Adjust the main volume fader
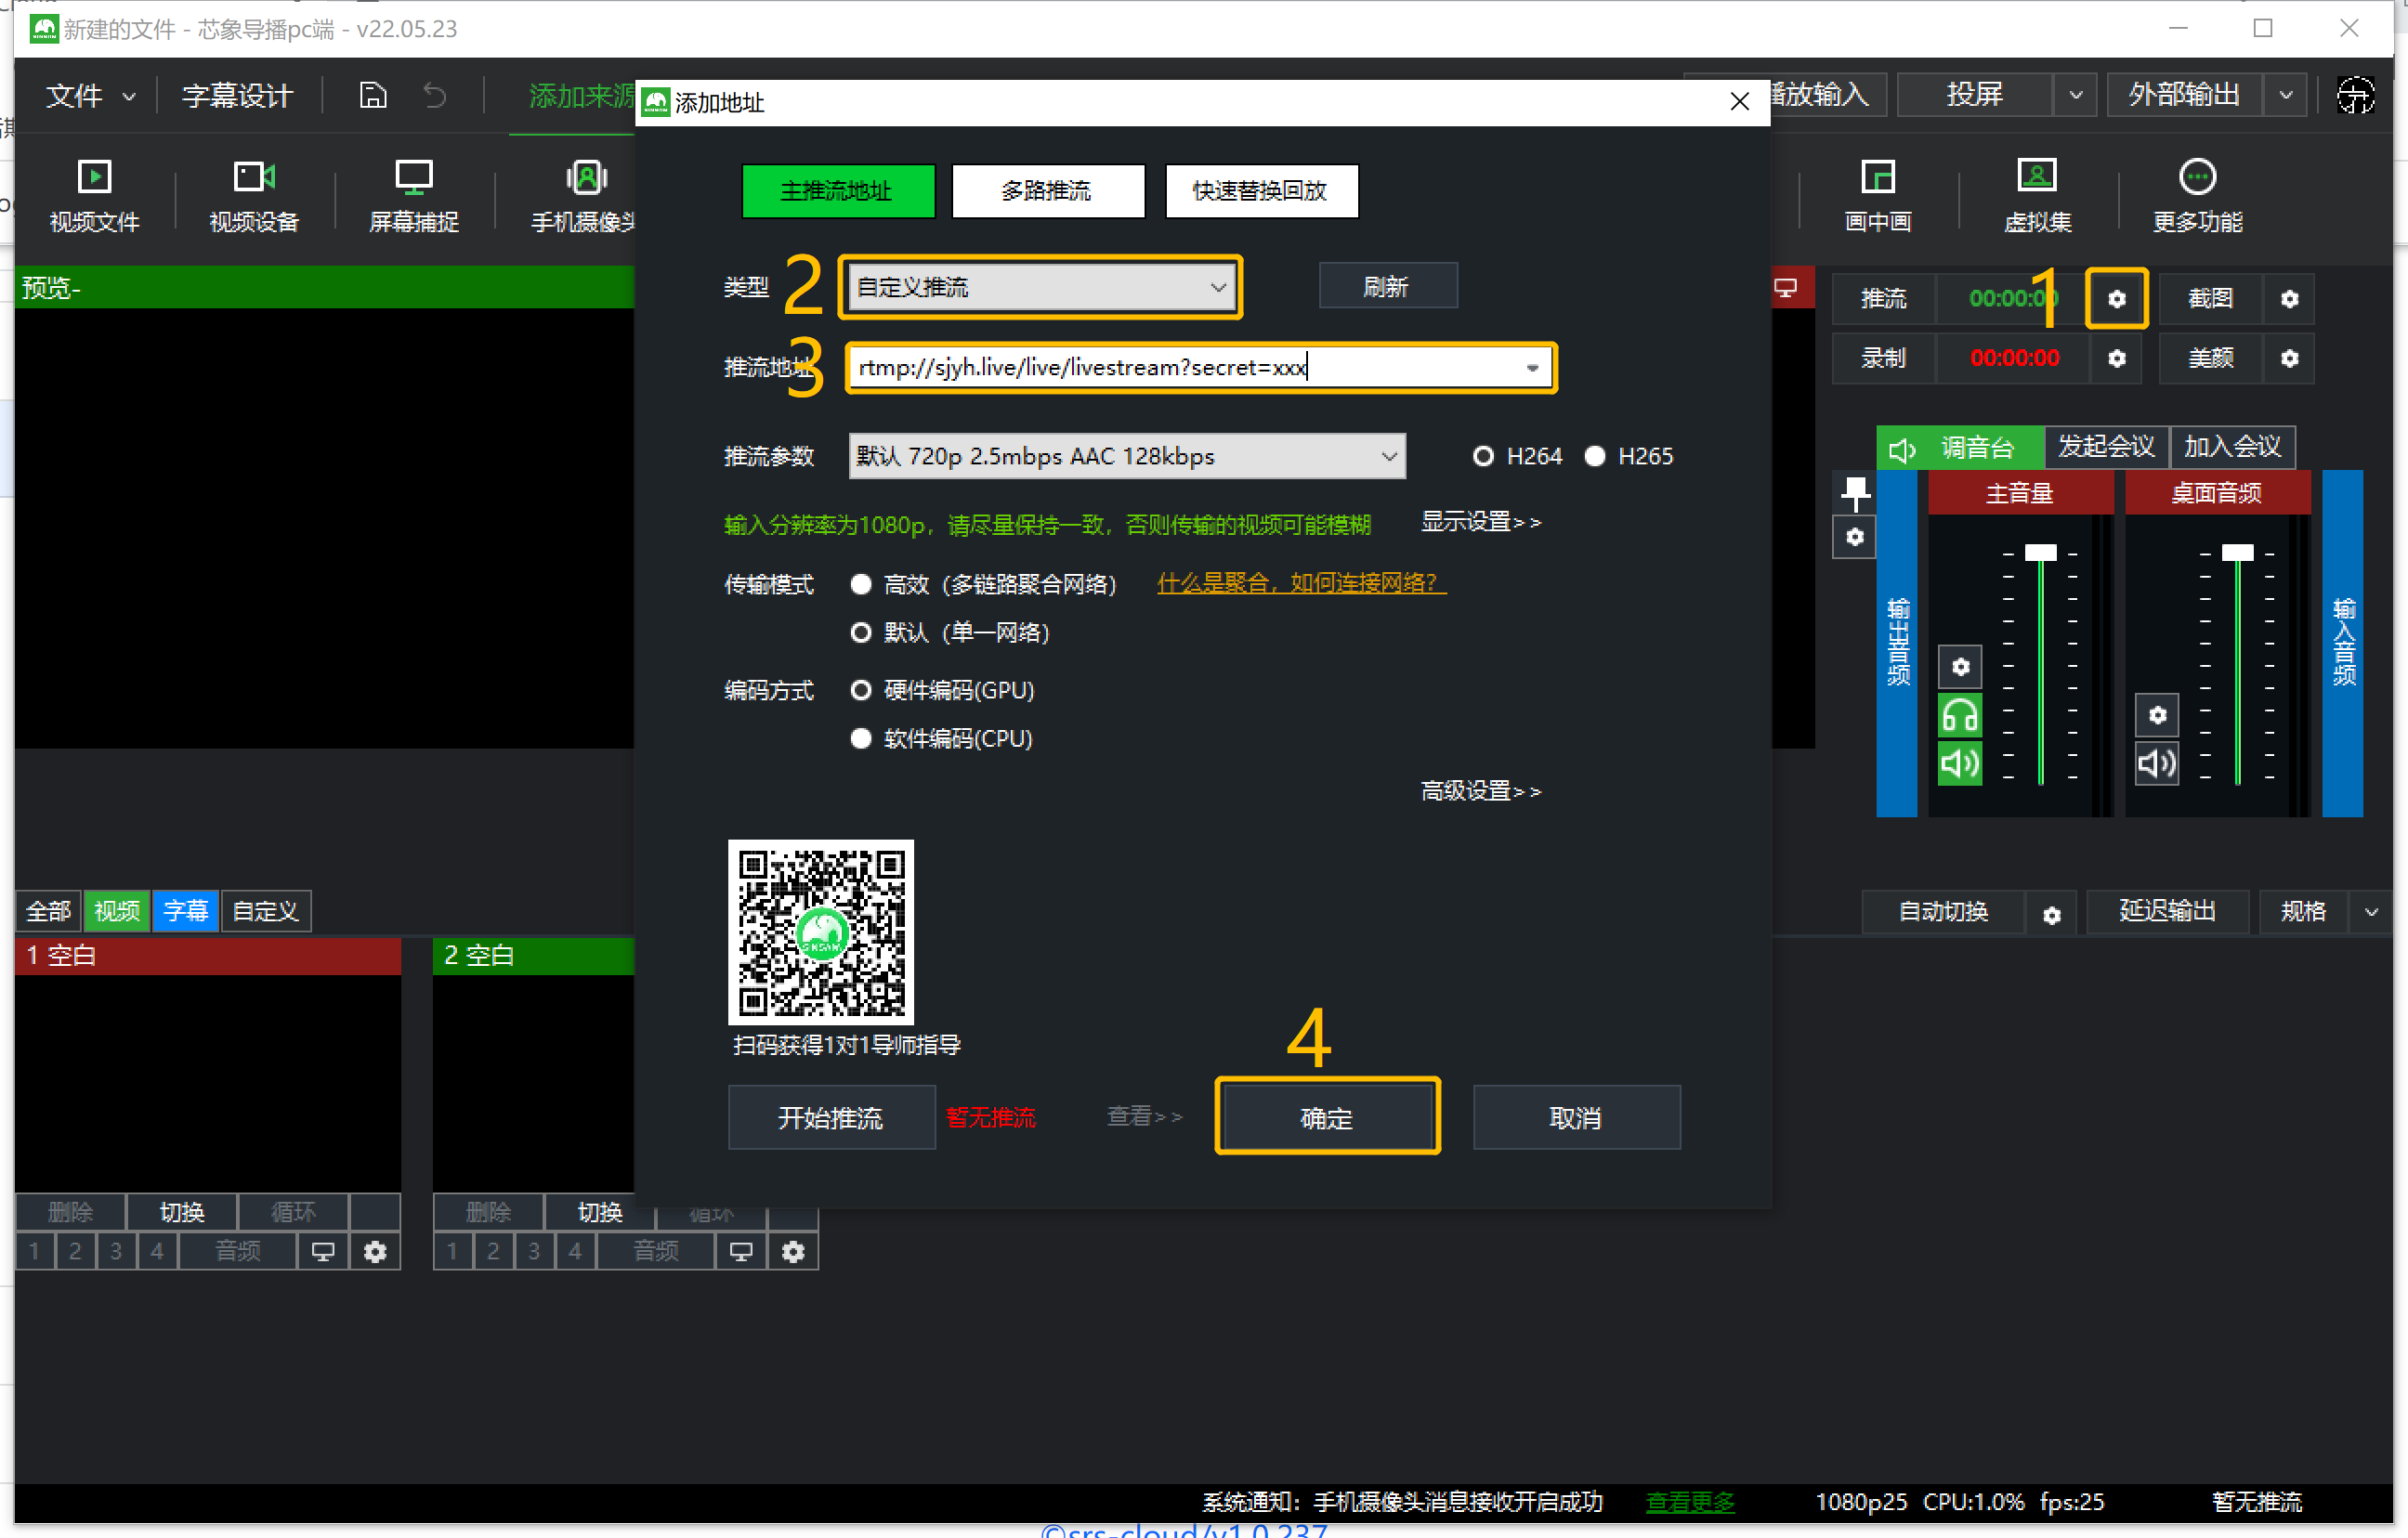The image size is (2408, 1538). pos(2039,554)
